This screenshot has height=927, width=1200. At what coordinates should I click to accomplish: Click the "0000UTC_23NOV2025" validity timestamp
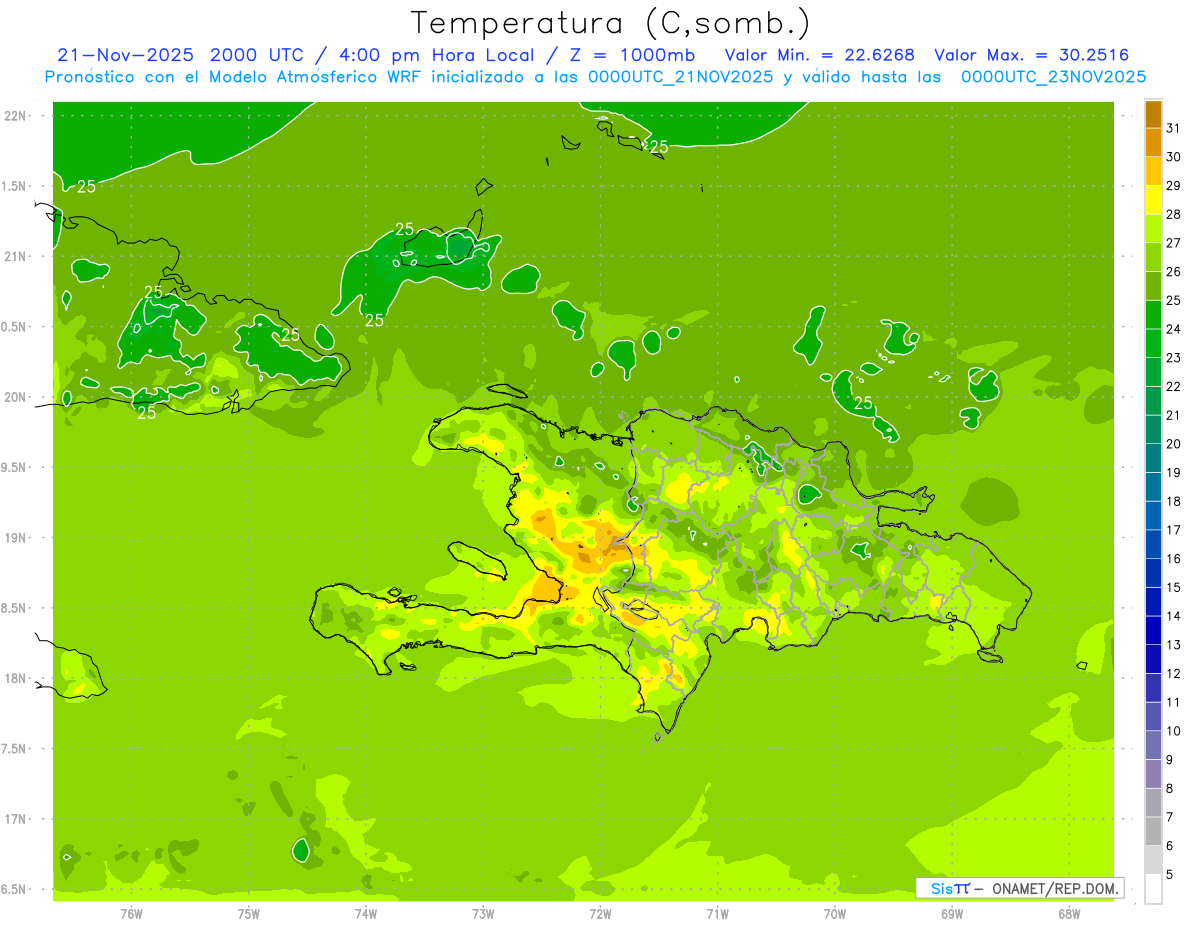[x=1053, y=77]
